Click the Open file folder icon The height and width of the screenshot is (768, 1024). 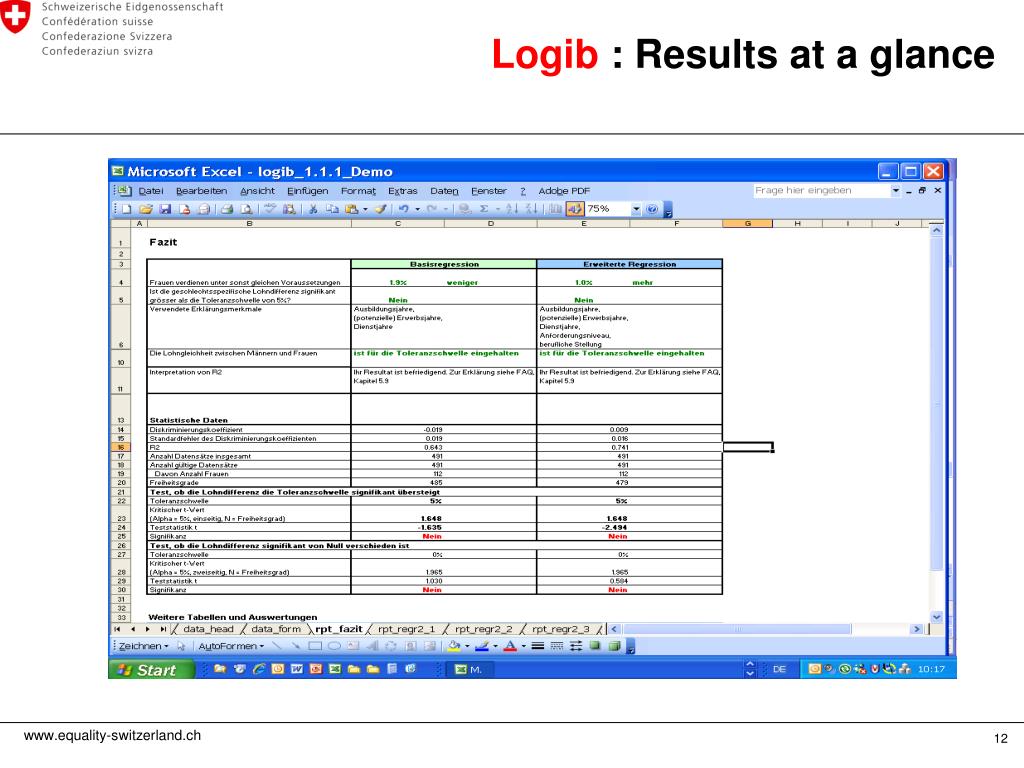[145, 209]
